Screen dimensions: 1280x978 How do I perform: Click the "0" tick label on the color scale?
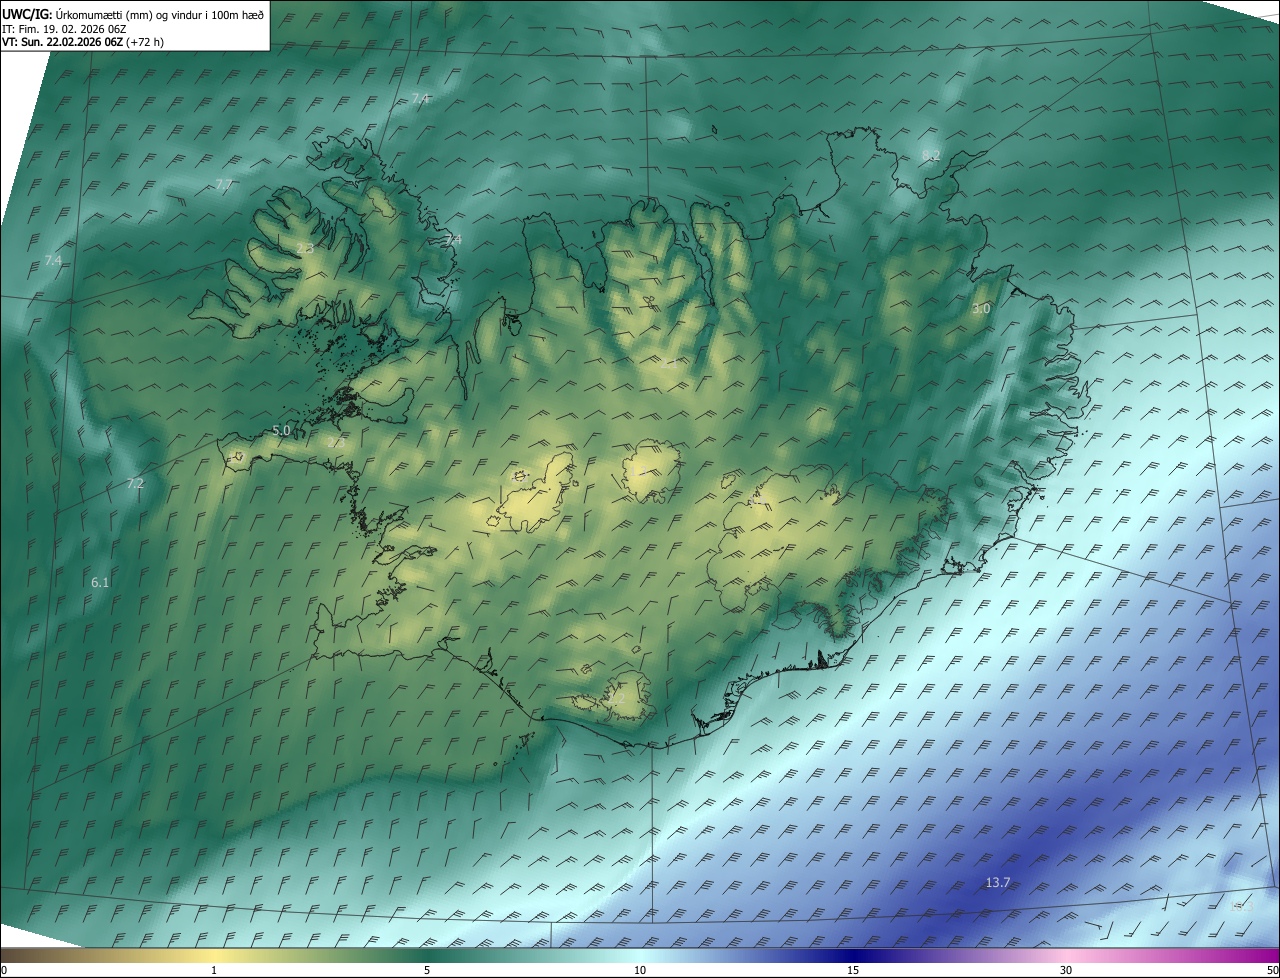click(4, 970)
